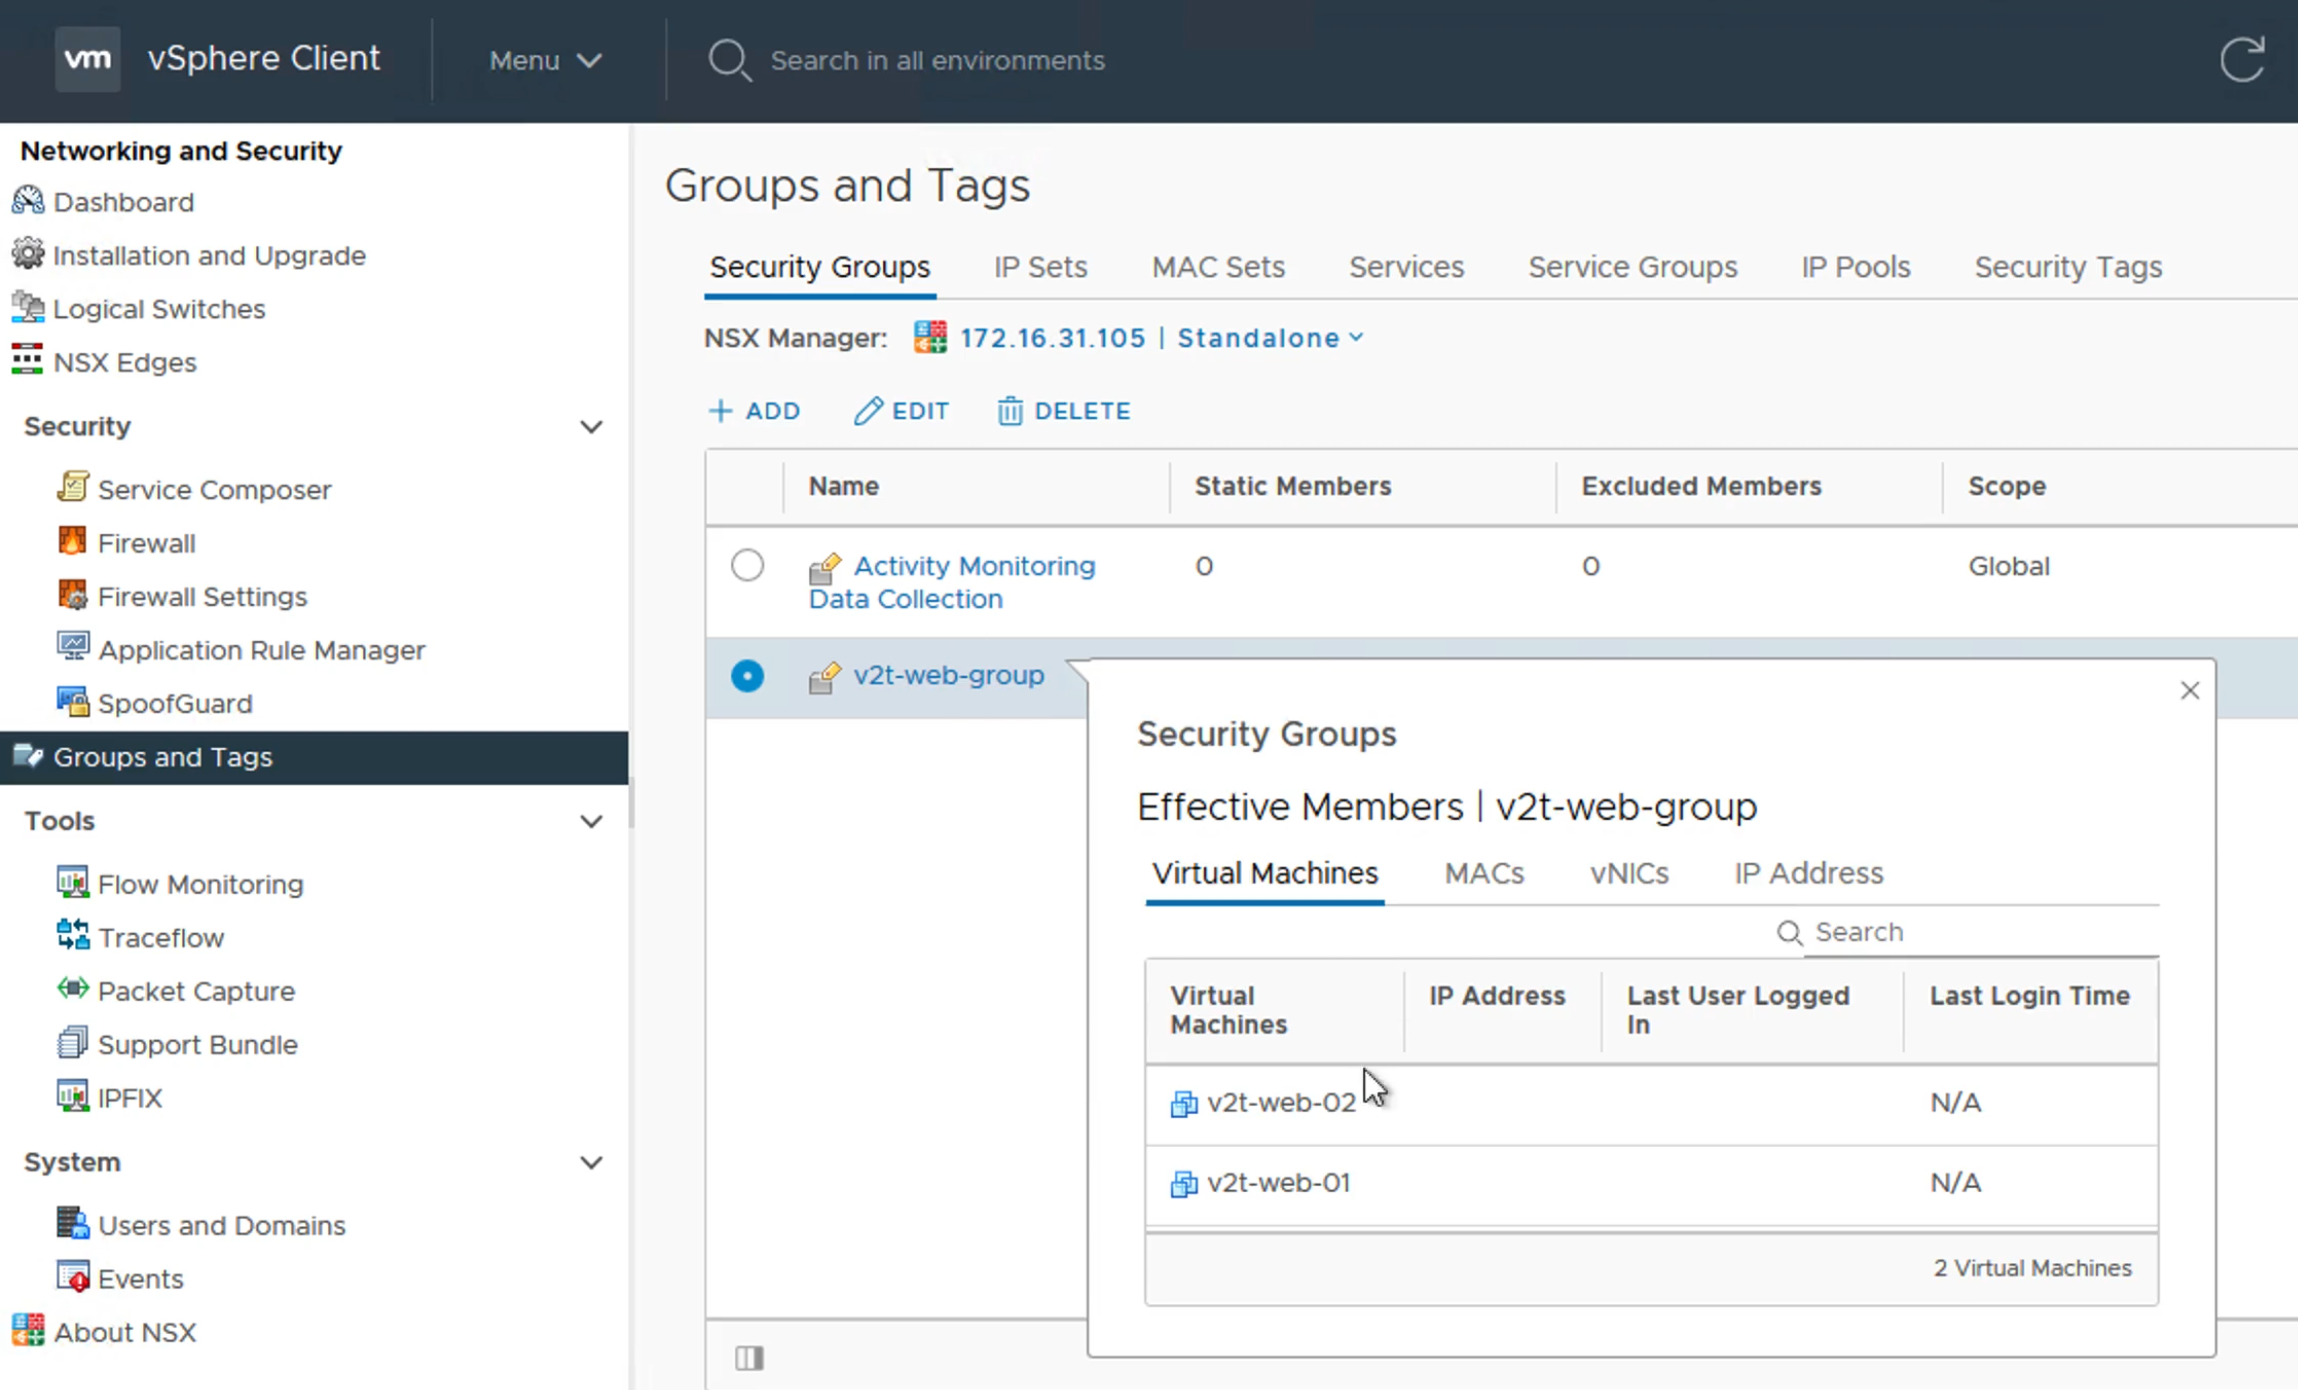2298x1390 pixels.
Task: Click the Static Members column header
Action: [1292, 486]
